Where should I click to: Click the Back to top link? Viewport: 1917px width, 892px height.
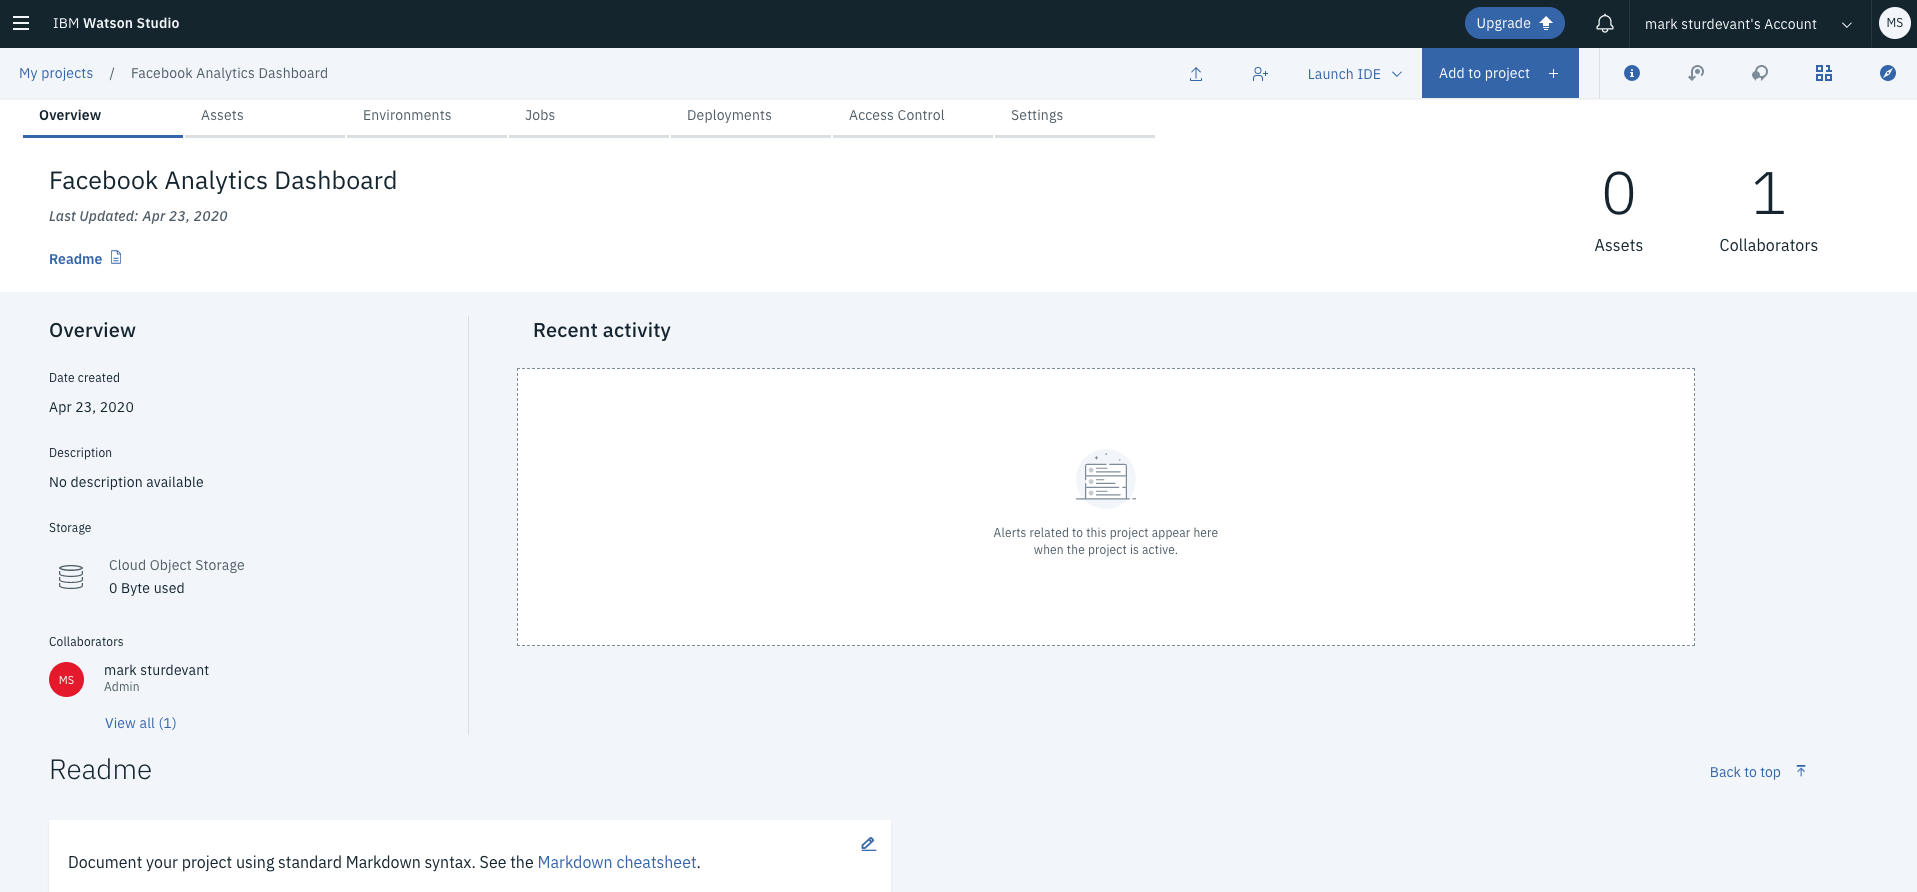pyautogui.click(x=1745, y=772)
